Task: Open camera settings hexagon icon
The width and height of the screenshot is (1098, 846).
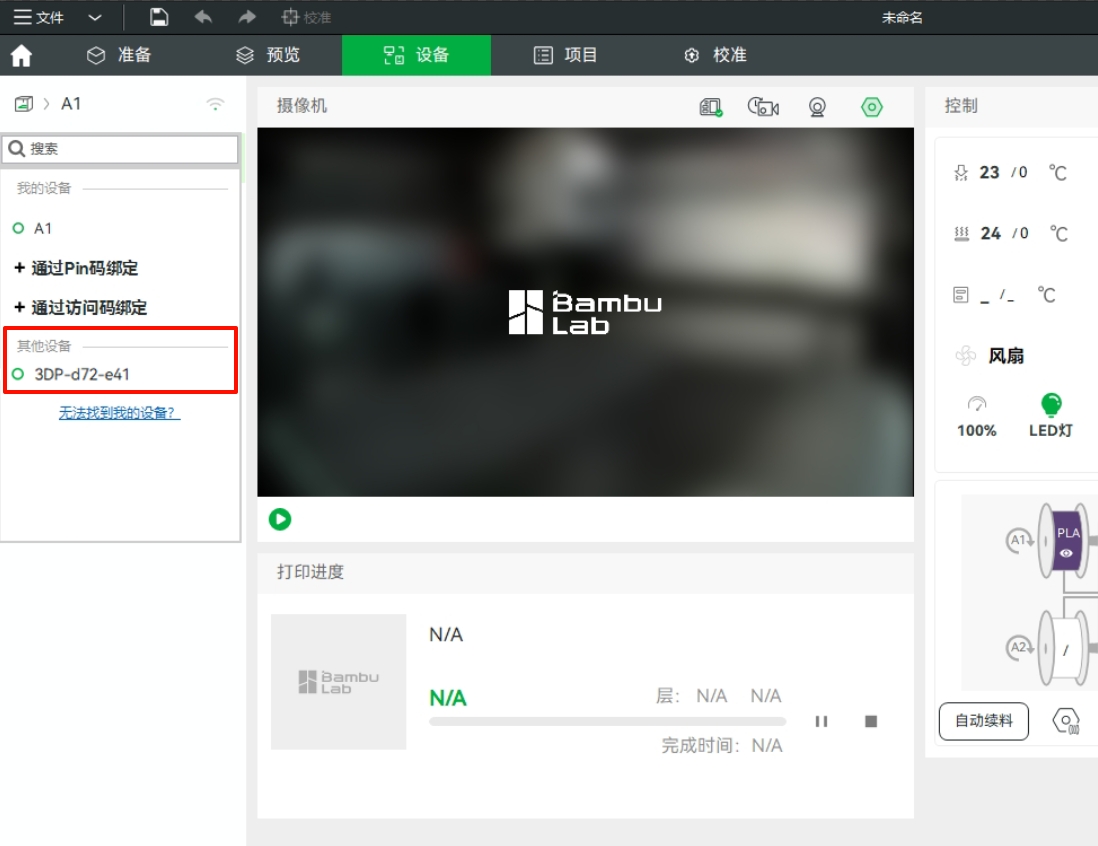Action: click(x=872, y=107)
